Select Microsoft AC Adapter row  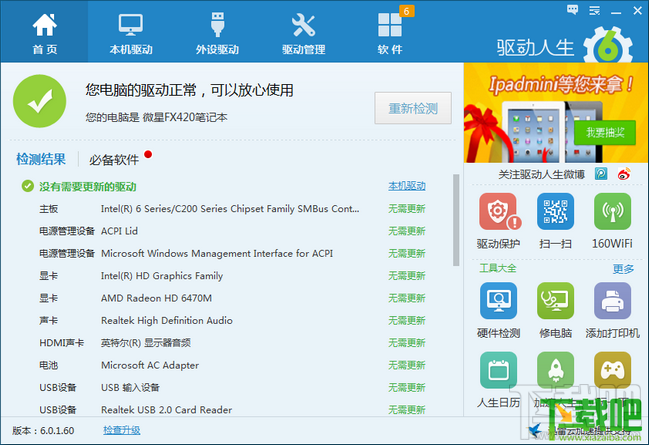232,365
